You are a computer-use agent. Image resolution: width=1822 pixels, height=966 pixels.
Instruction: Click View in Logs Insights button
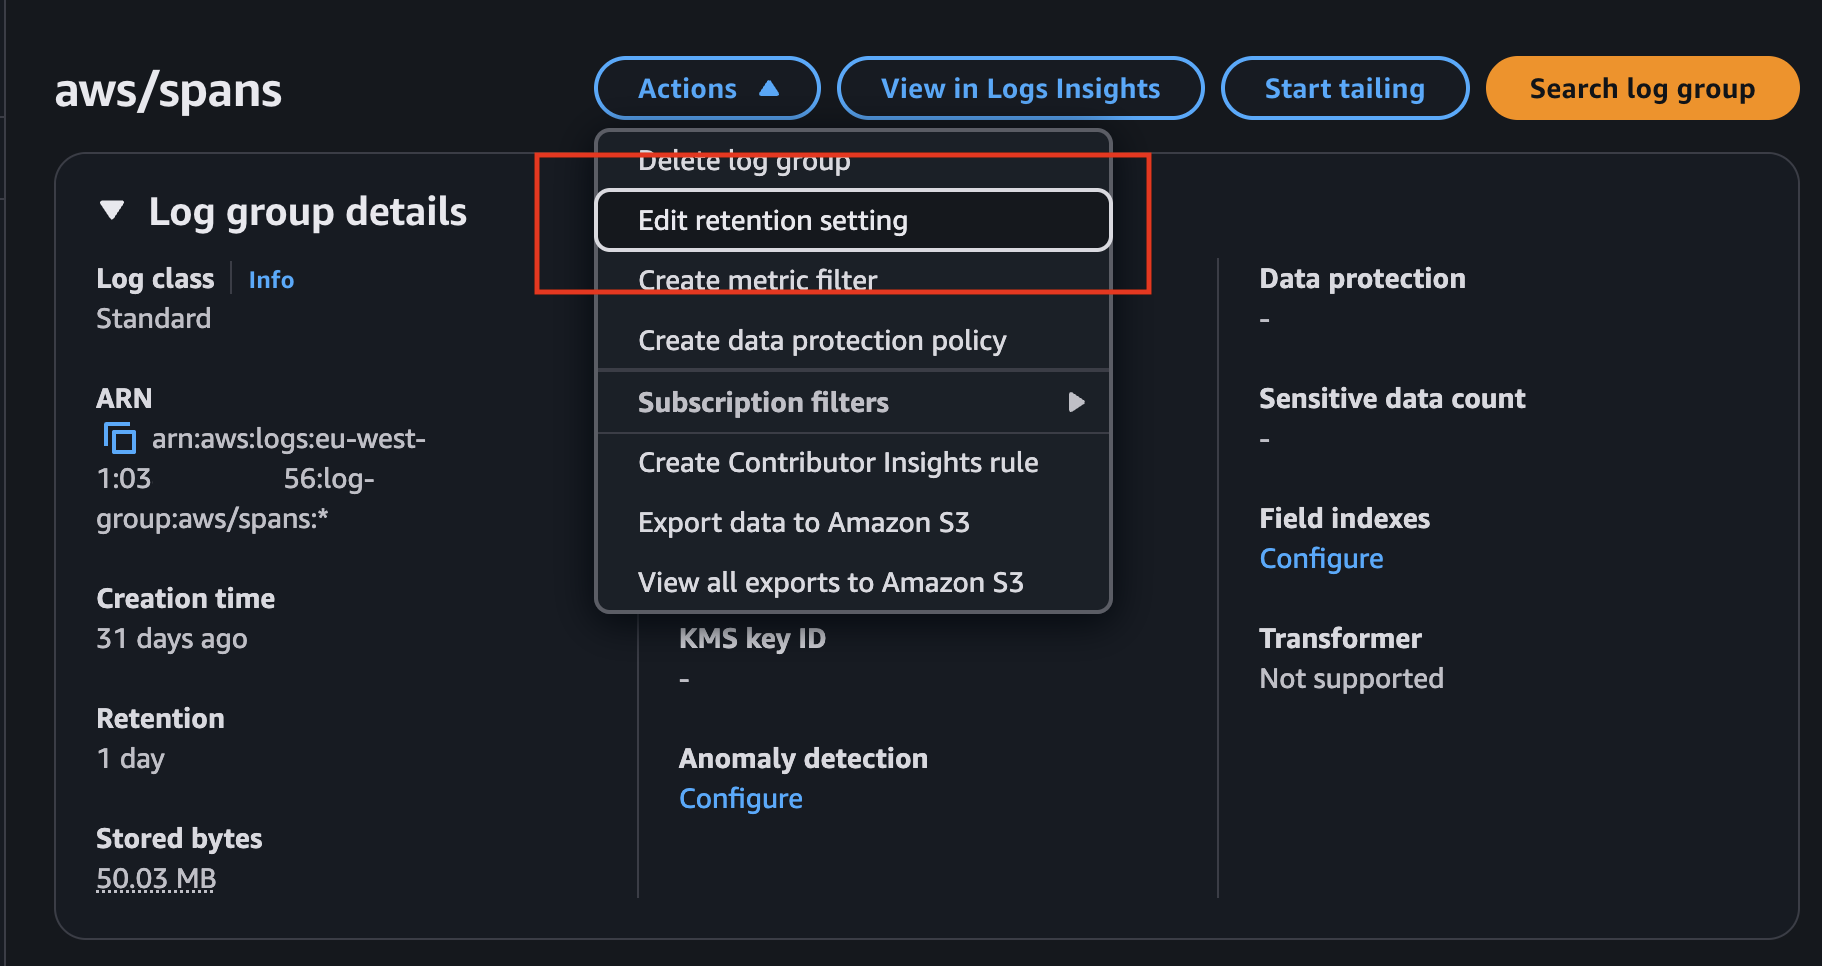pos(1020,88)
